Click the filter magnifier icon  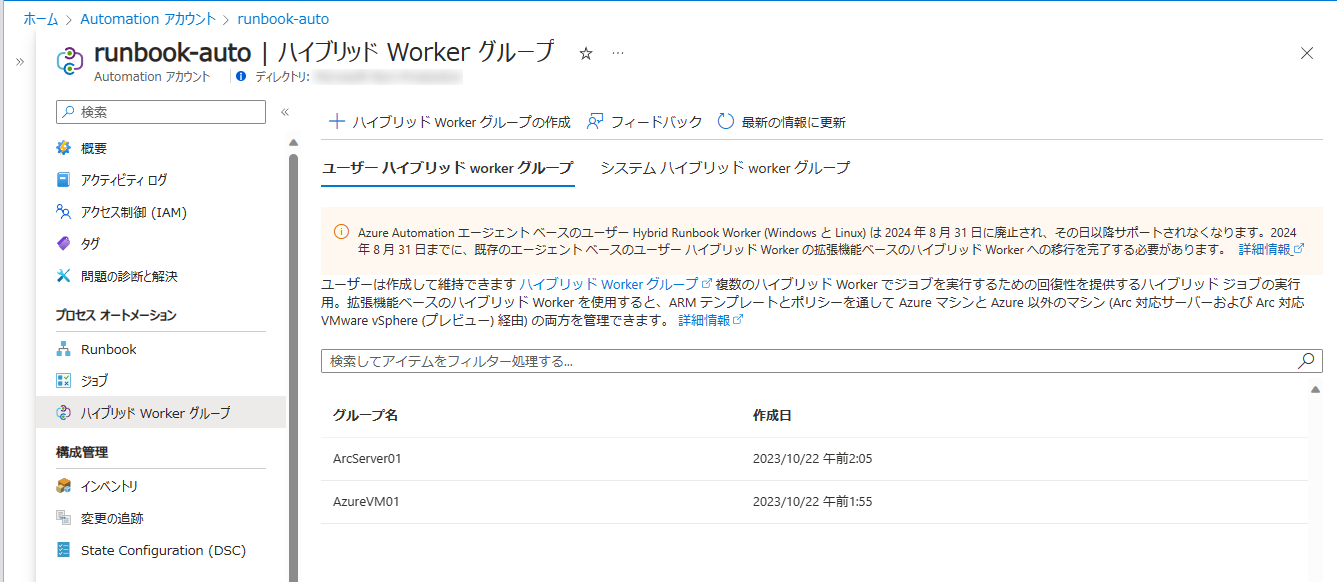click(1306, 361)
